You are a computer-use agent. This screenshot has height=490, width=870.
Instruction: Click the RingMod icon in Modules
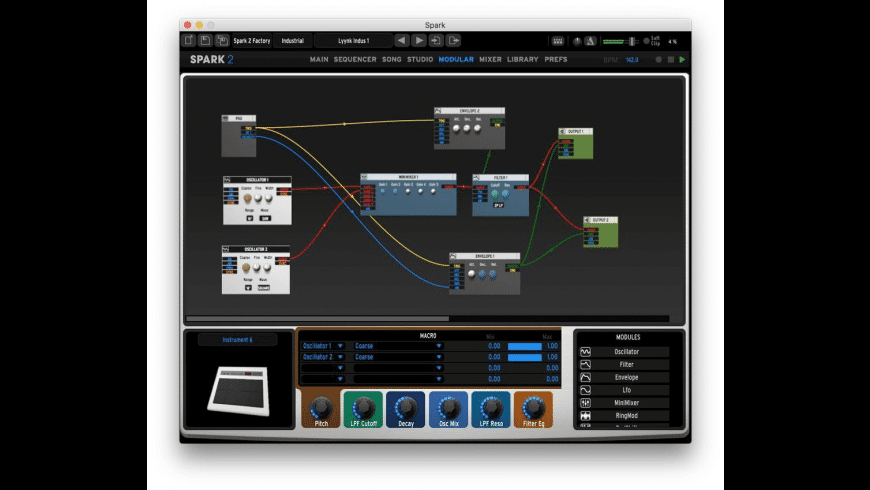[x=585, y=416]
